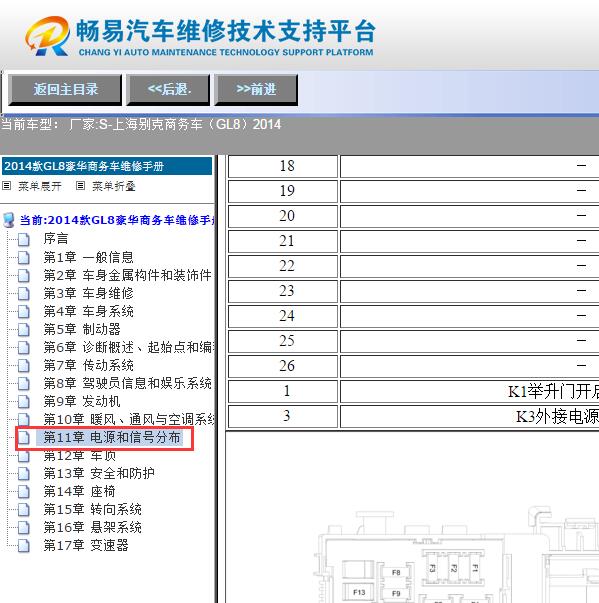Image resolution: width=599 pixels, height=603 pixels.
Task: Click the computer icon beside the root node
Action: tap(8, 220)
